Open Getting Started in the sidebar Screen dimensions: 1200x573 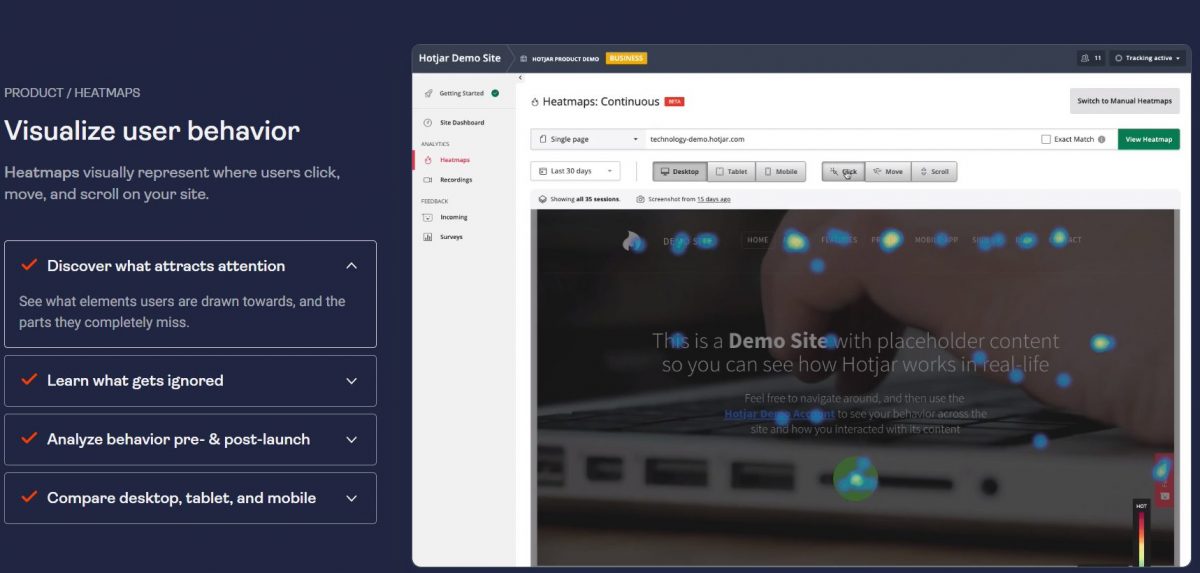click(x=462, y=93)
